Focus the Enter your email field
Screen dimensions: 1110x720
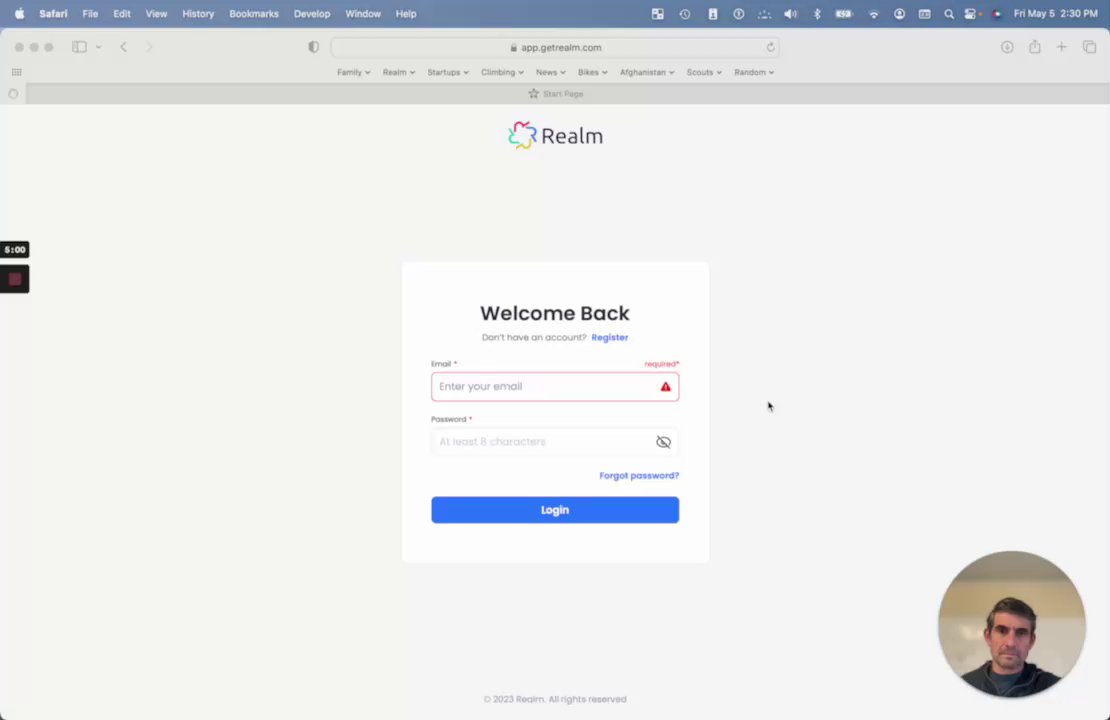[x=555, y=387]
